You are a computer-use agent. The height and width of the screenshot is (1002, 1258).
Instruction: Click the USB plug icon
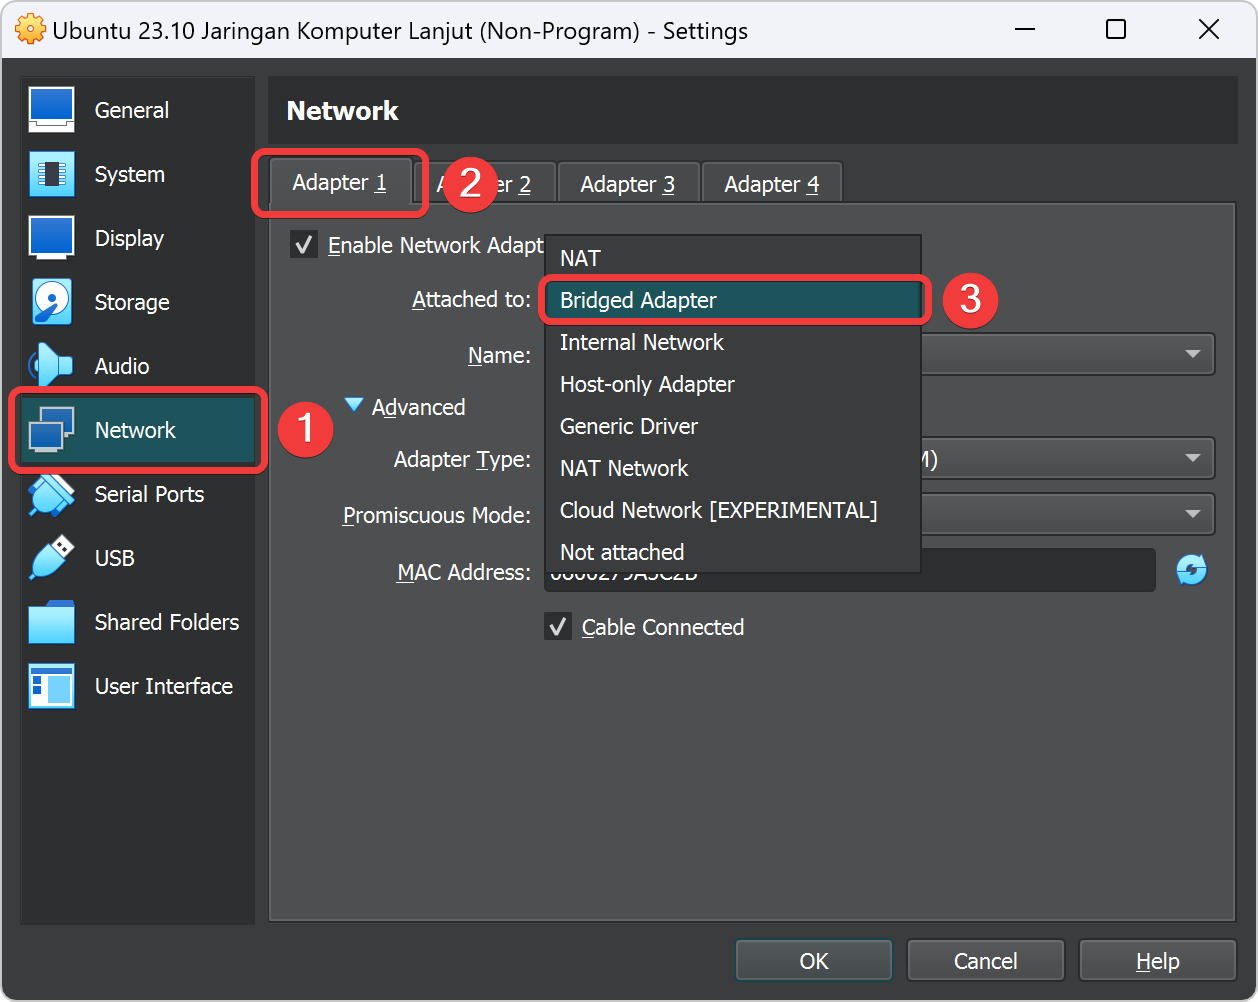click(51, 558)
